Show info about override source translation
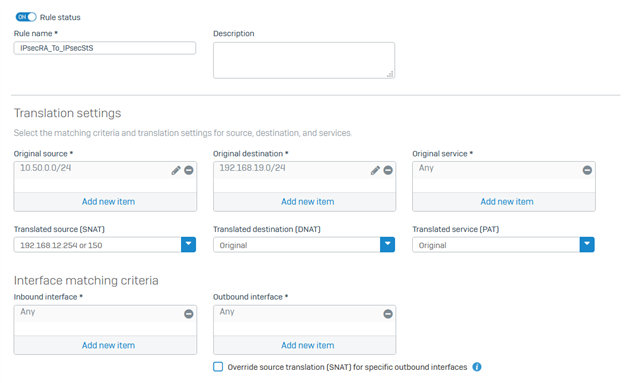 pos(477,367)
